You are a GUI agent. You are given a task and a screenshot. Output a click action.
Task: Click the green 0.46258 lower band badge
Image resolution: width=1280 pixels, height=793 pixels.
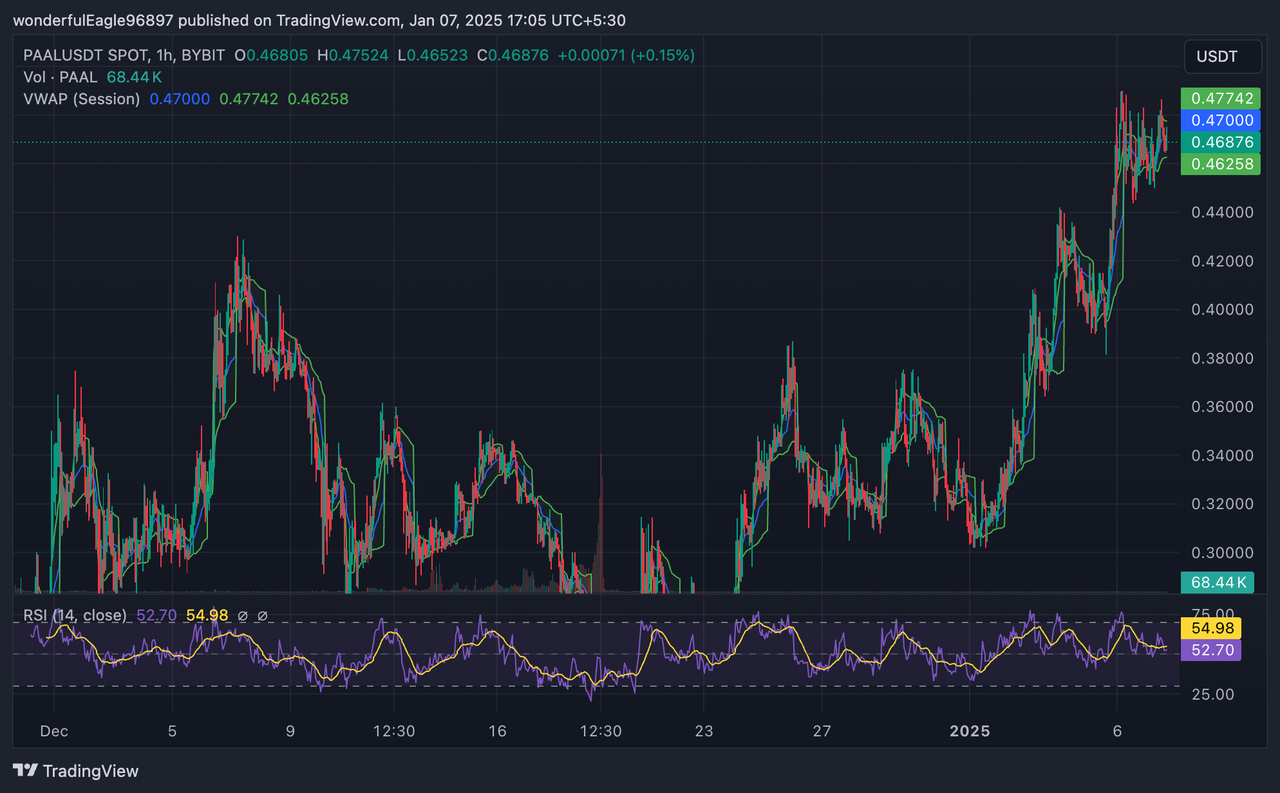[1221, 164]
